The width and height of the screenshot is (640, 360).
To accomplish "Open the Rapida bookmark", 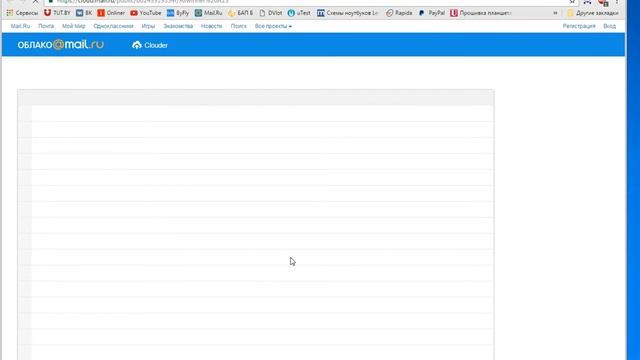I will (399, 13).
